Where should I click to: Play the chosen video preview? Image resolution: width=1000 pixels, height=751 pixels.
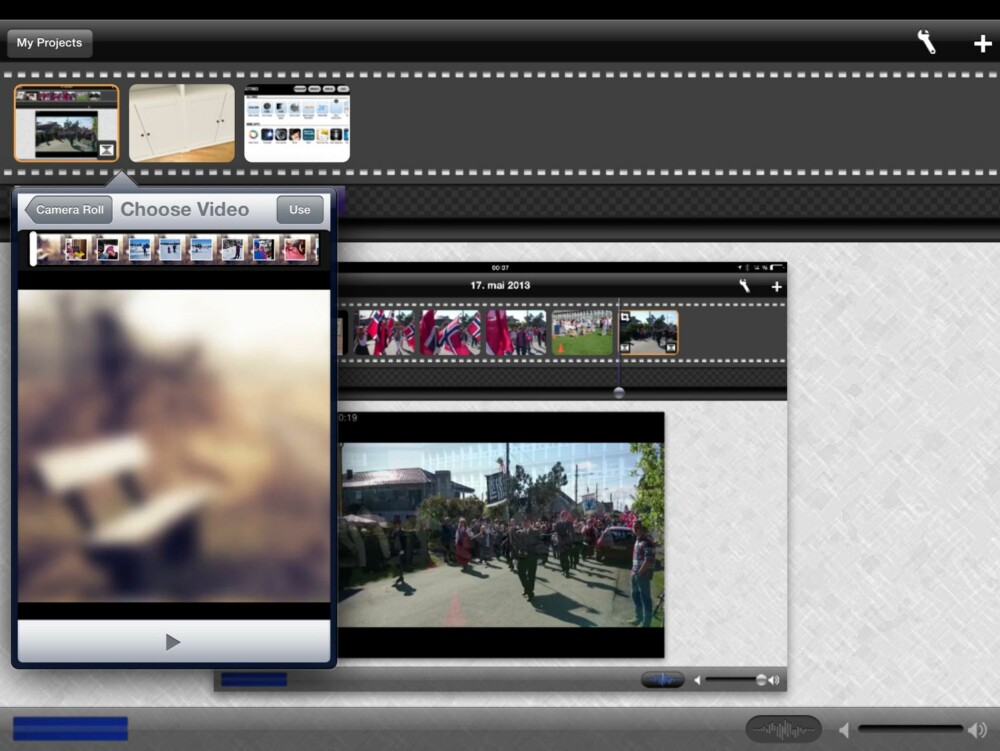click(172, 641)
